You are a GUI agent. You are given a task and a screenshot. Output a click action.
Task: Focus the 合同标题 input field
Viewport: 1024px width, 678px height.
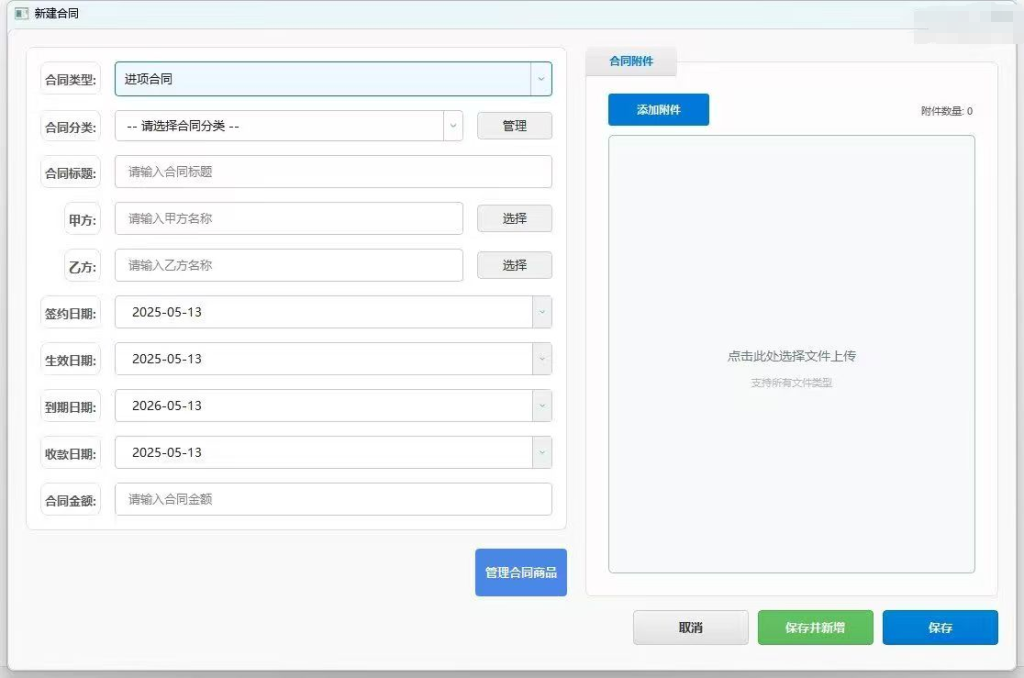333,172
